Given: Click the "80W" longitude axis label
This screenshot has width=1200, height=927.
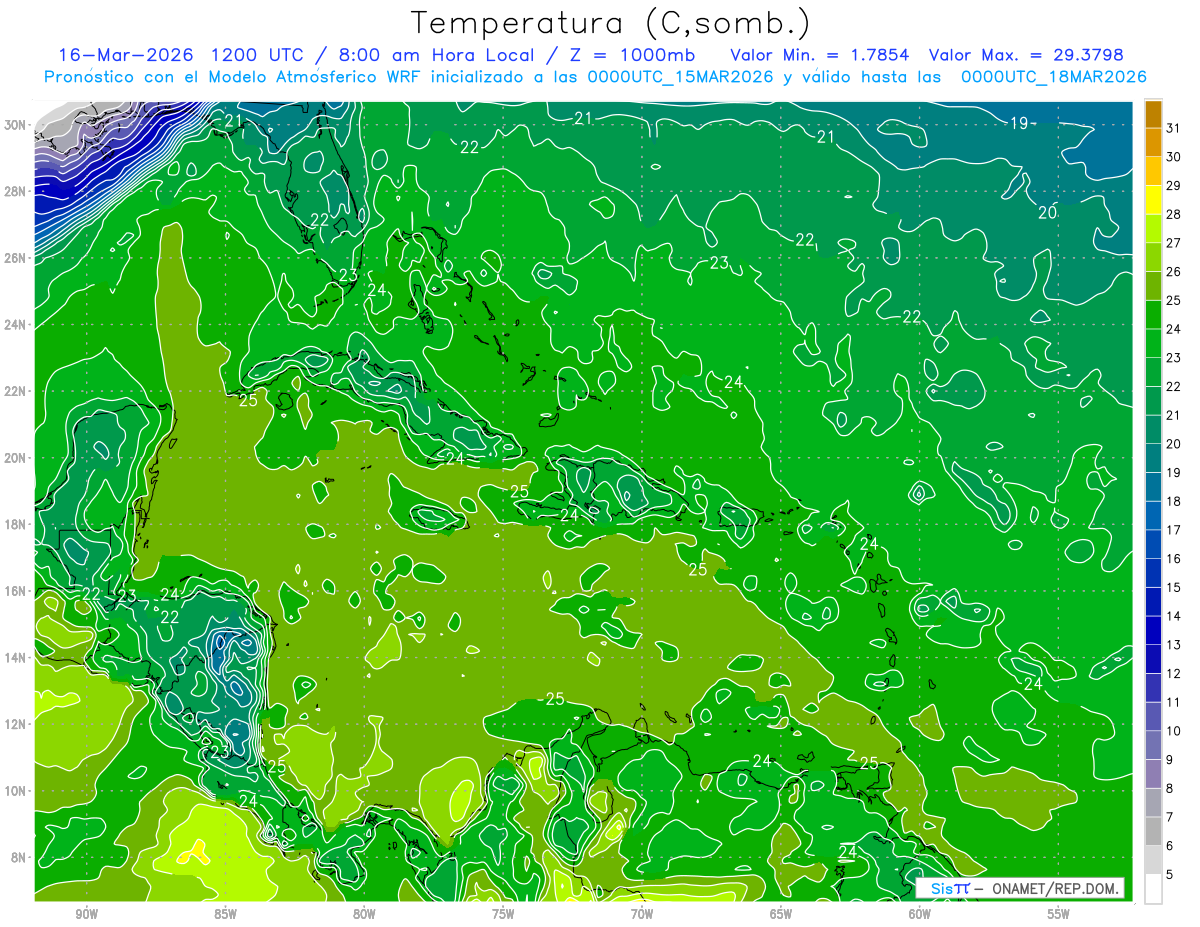Looking at the screenshot, I should pyautogui.click(x=364, y=914).
